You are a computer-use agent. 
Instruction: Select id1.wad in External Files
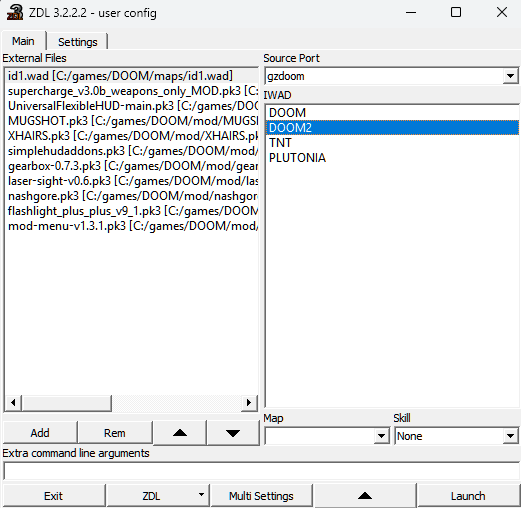point(132,76)
